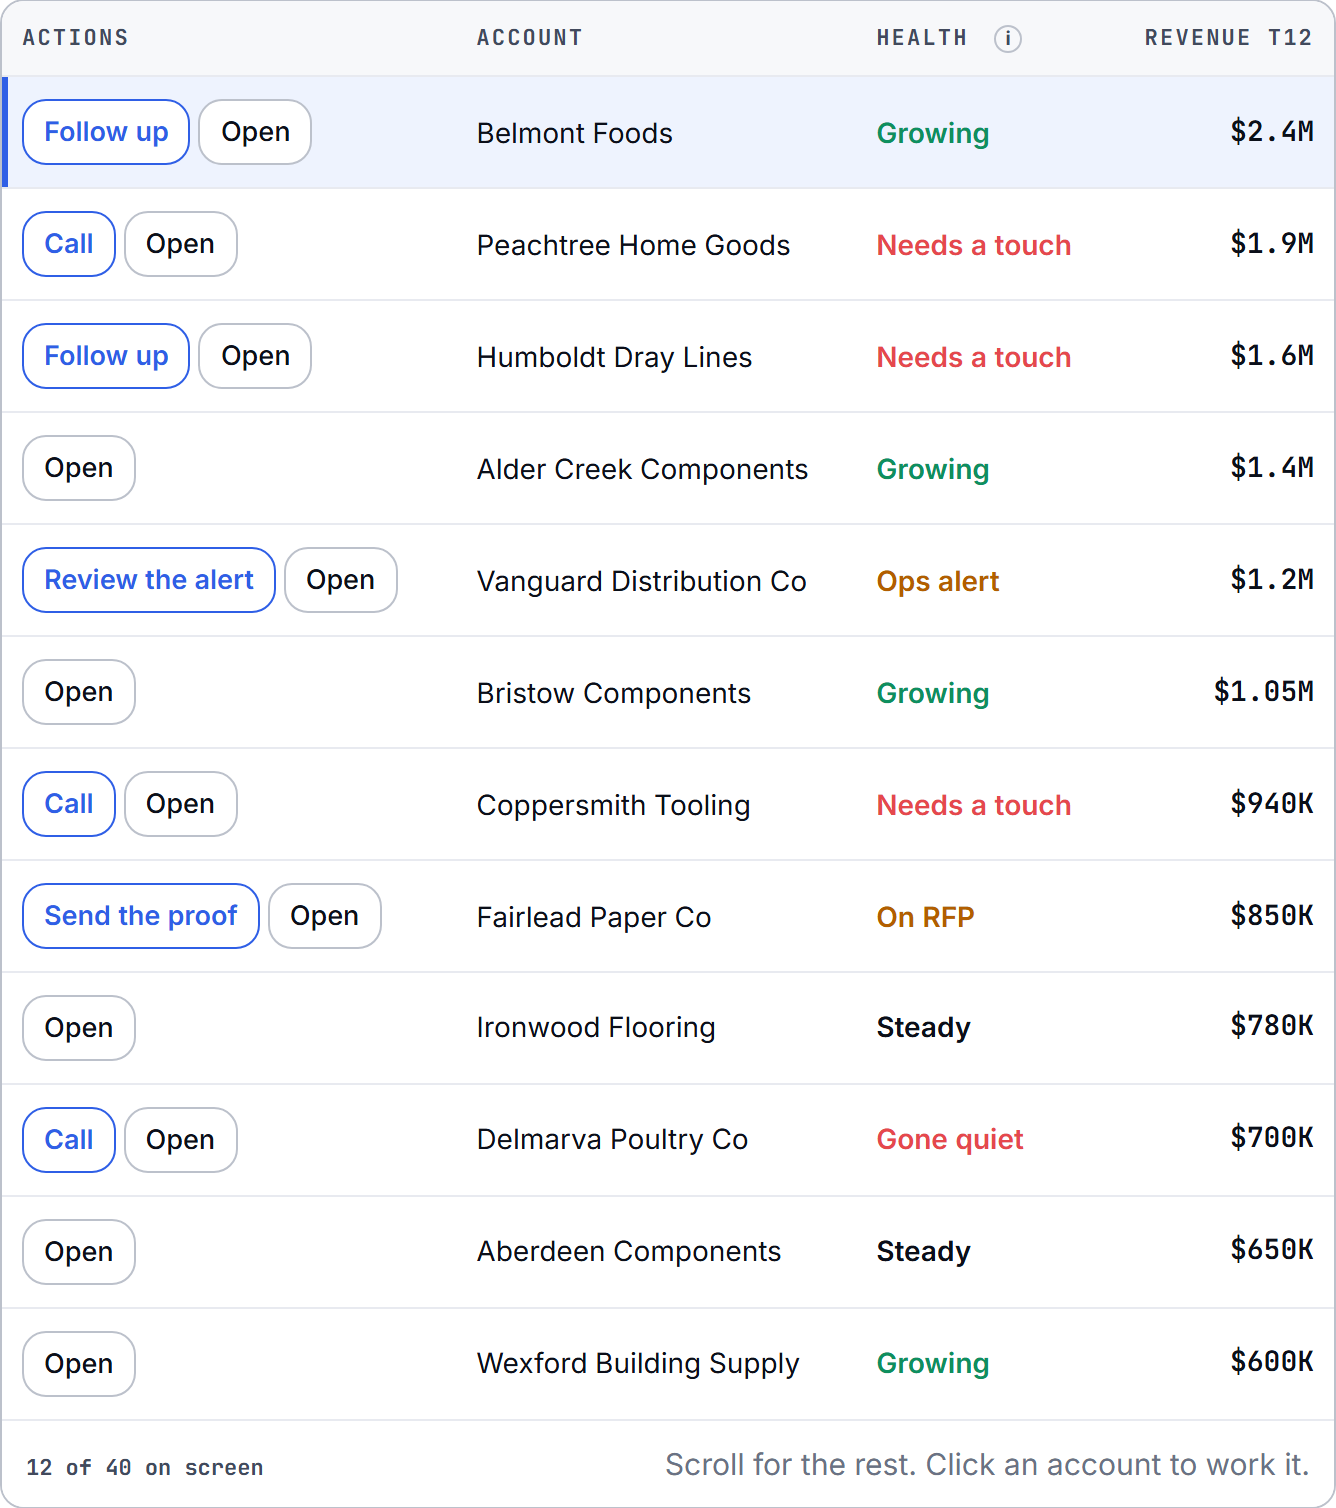The height and width of the screenshot is (1508, 1336).
Task: Click Peachtree Needs a touch status
Action: (974, 245)
